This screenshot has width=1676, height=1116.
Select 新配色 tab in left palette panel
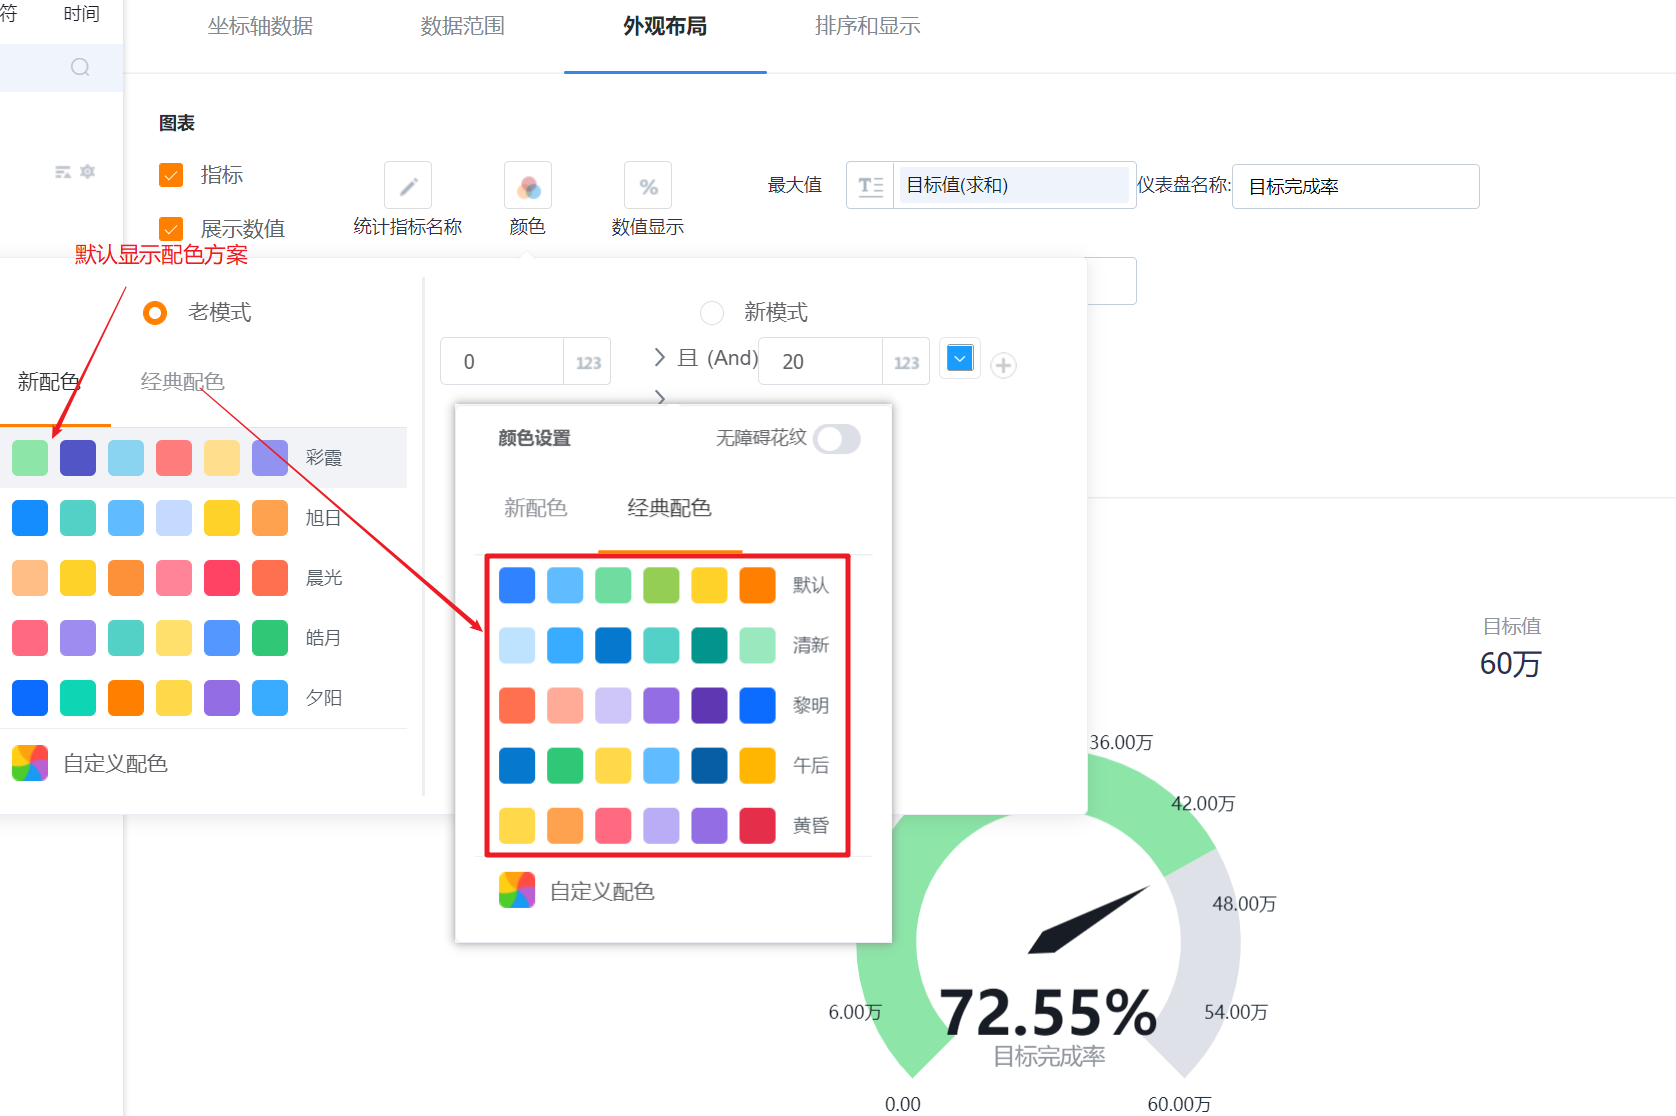[x=48, y=382]
